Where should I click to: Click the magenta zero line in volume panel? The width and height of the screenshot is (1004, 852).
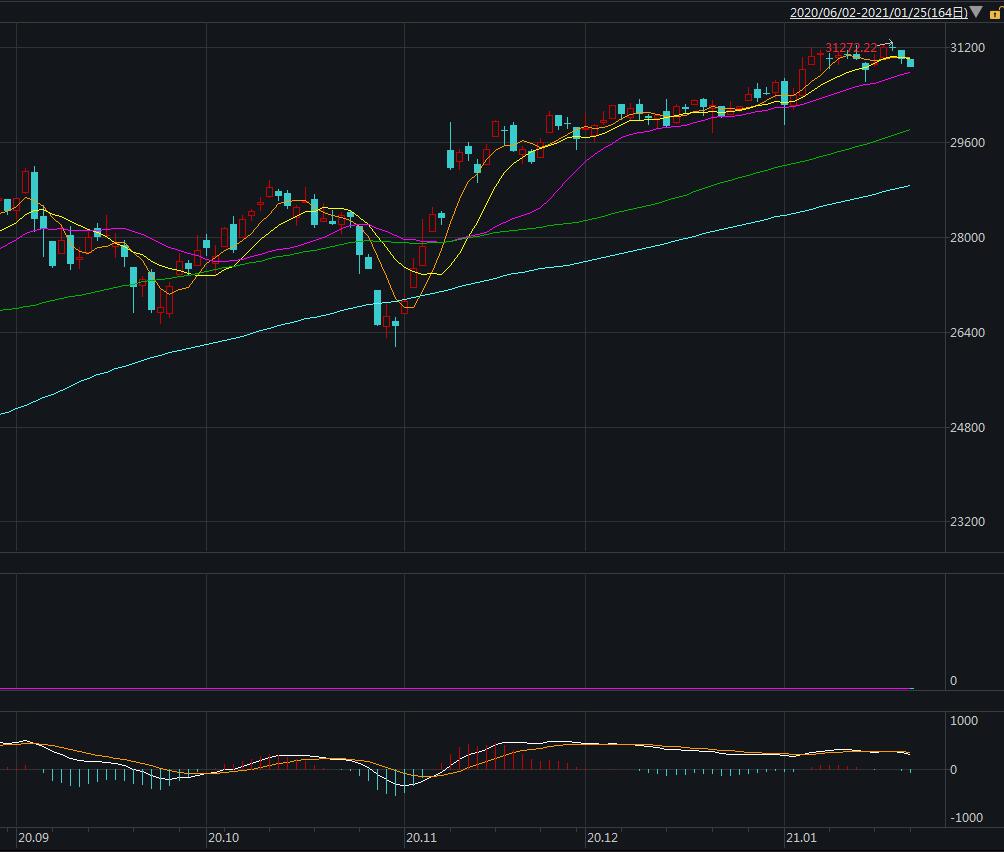457,689
